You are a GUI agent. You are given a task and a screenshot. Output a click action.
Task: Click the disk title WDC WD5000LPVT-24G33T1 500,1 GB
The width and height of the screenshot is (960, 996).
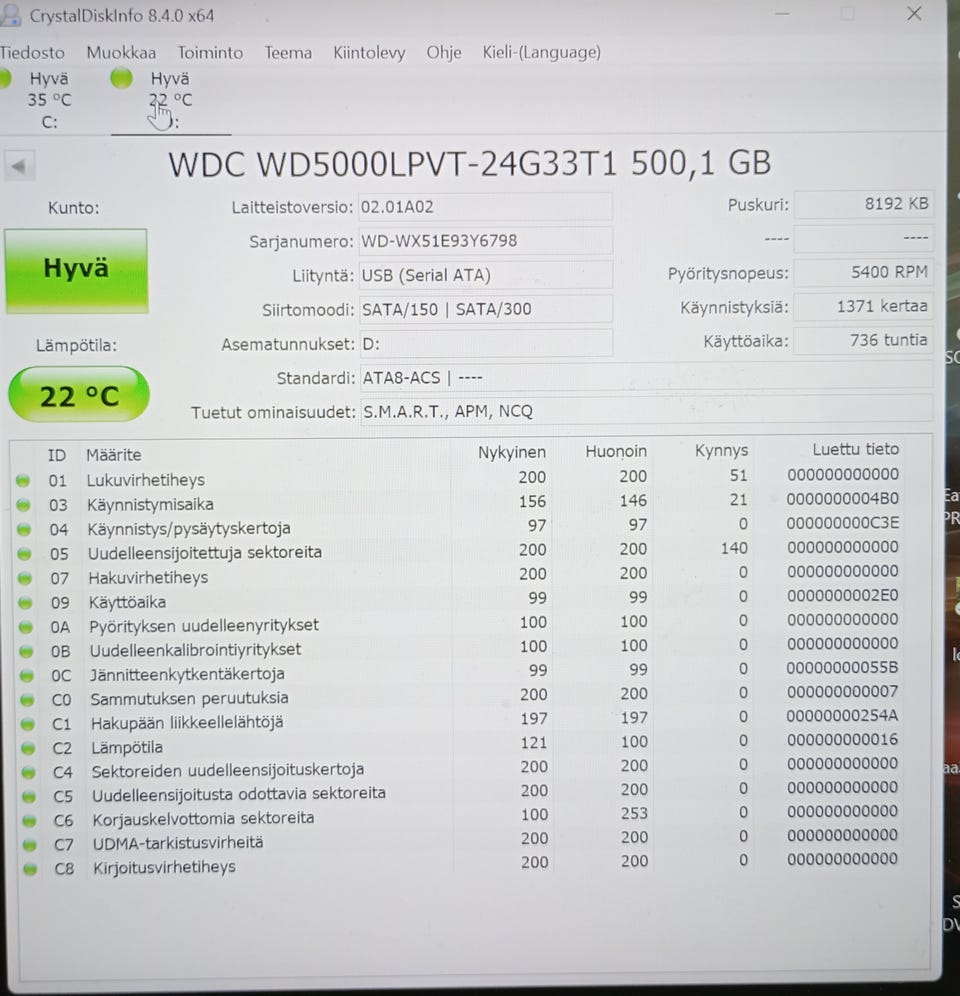(470, 164)
